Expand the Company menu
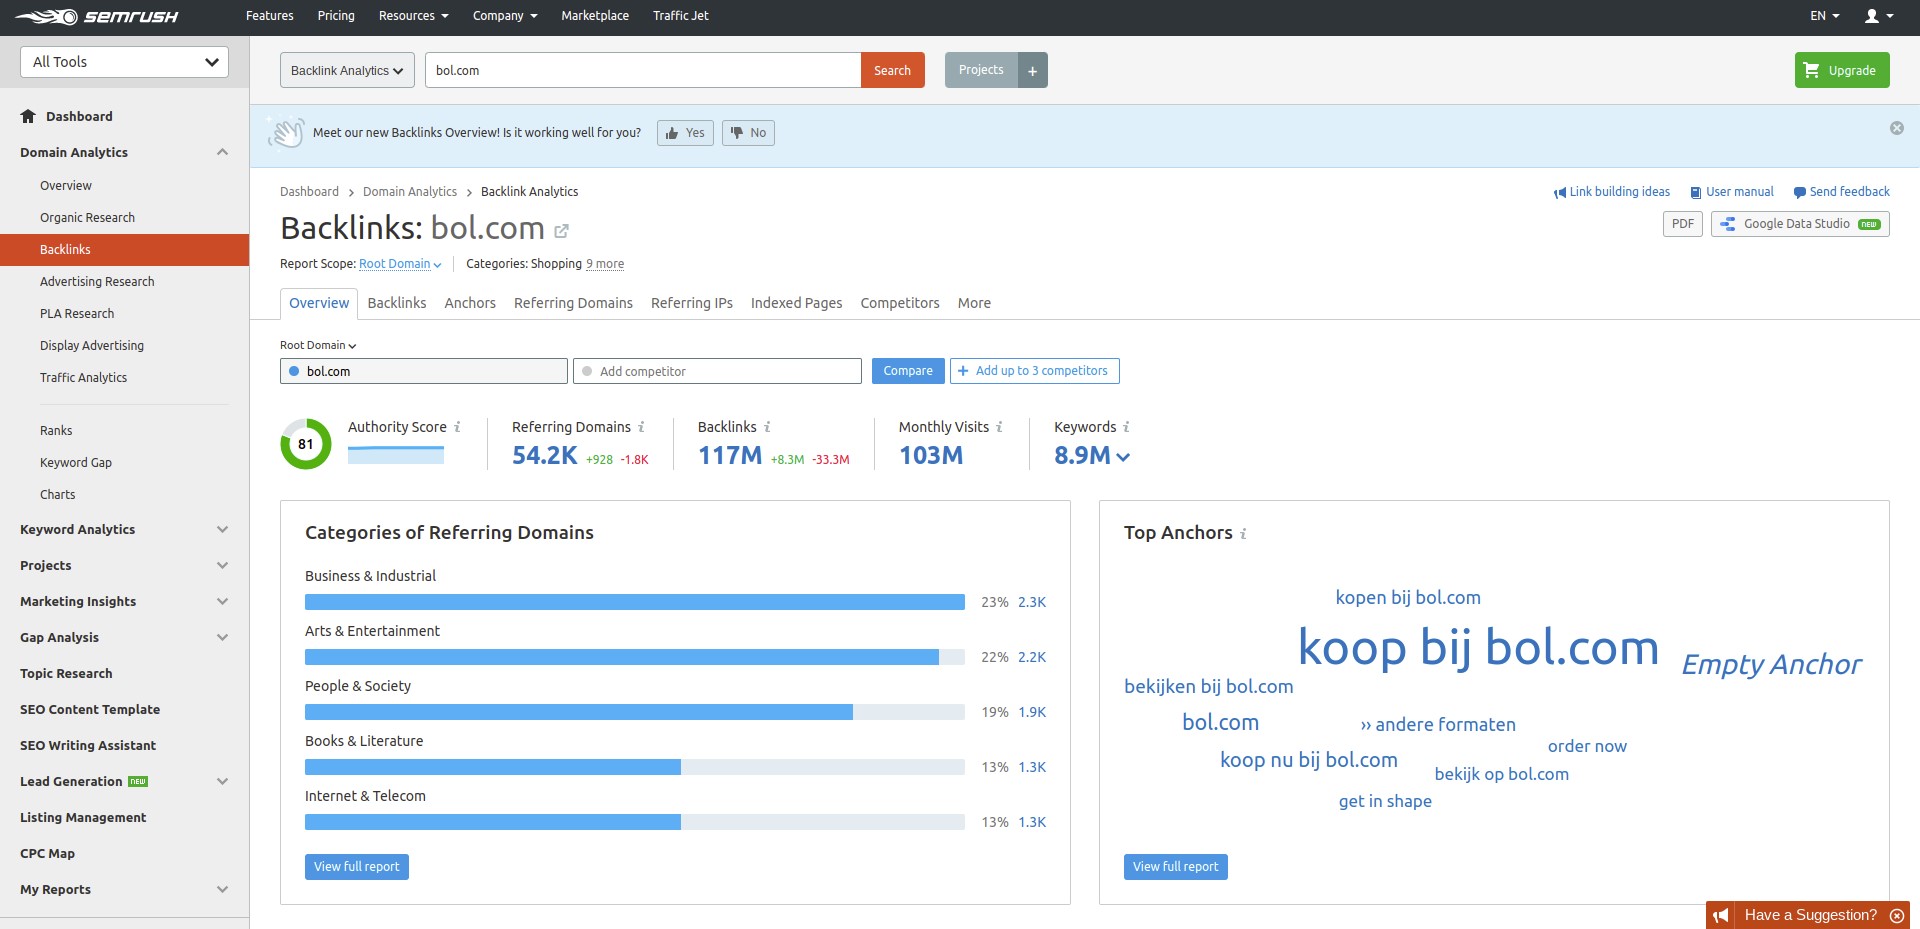 click(x=505, y=16)
